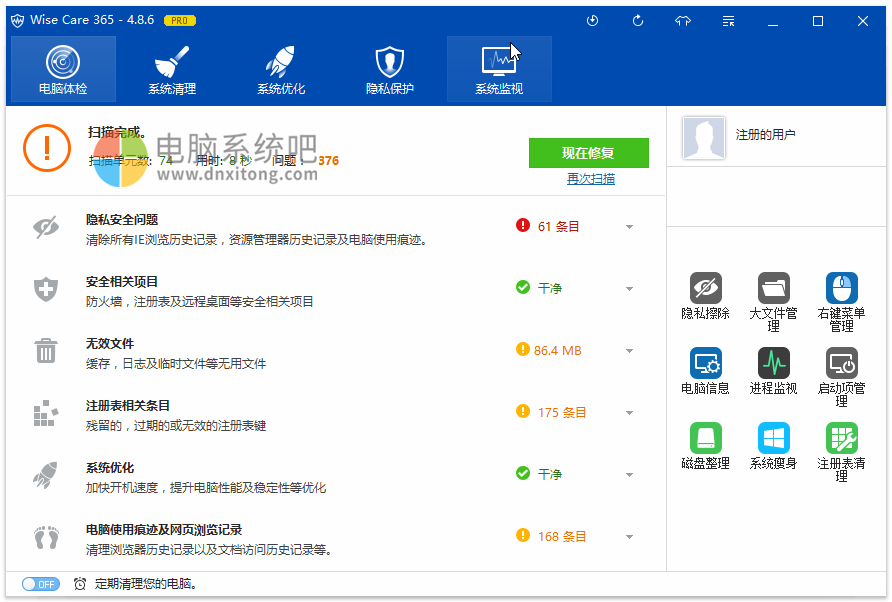Expand the 电脑使用痕迹及网页浏览记录 row arrow

point(629,537)
